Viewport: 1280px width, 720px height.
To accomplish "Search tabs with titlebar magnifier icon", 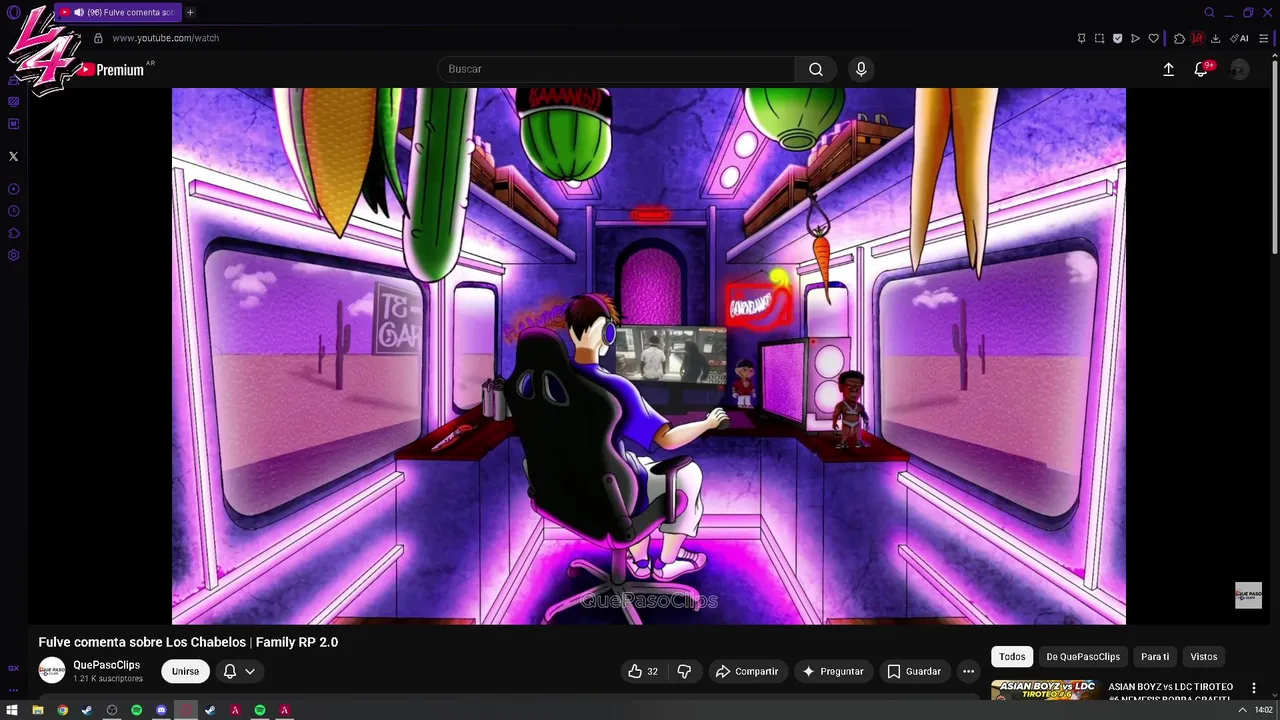I will [1209, 12].
